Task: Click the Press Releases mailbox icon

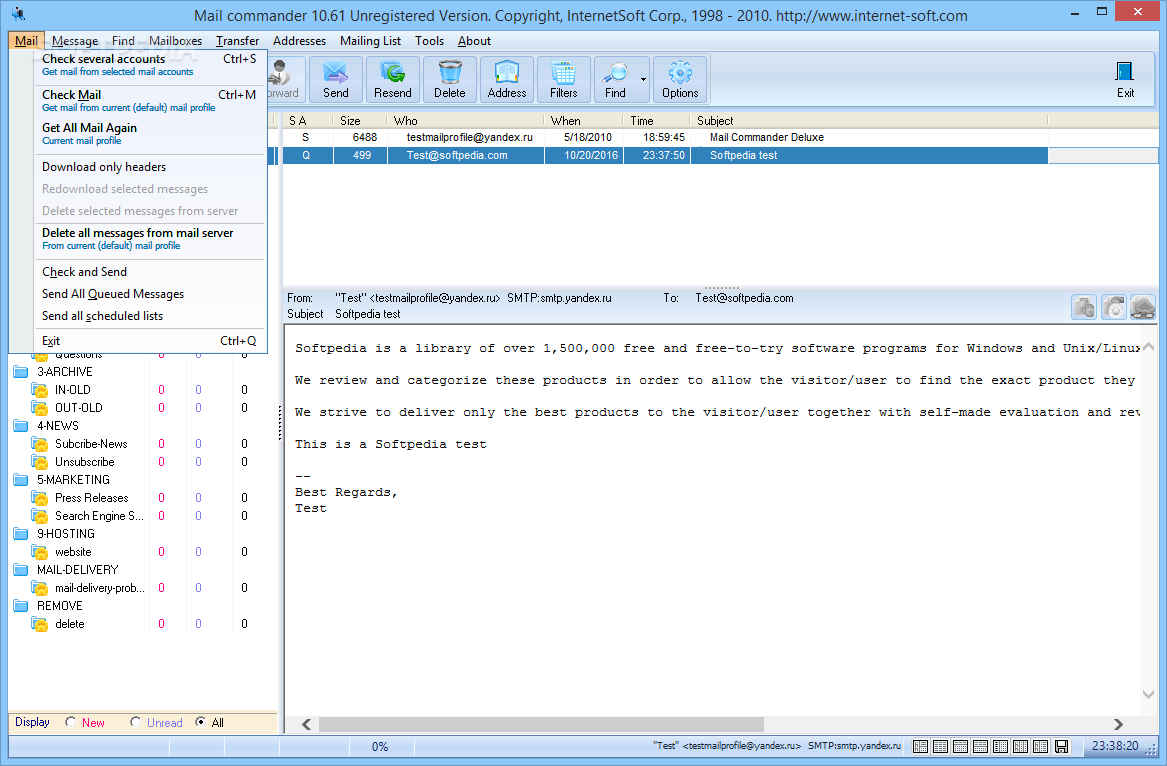Action: (39, 497)
